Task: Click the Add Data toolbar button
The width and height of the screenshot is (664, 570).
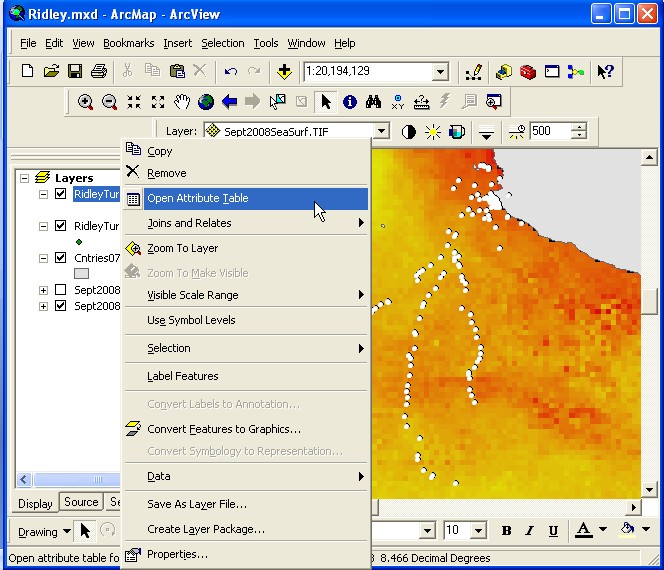Action: (x=284, y=71)
